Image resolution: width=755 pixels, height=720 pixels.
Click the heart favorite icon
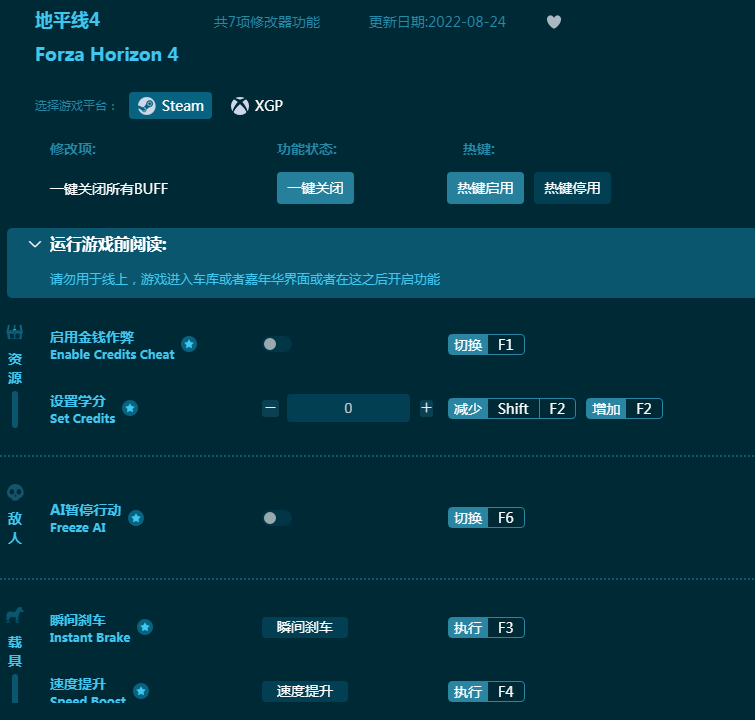[554, 22]
